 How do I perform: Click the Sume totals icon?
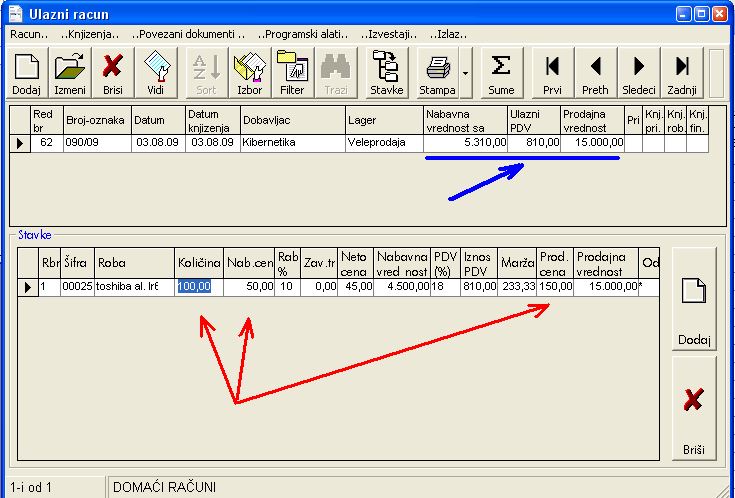point(501,73)
